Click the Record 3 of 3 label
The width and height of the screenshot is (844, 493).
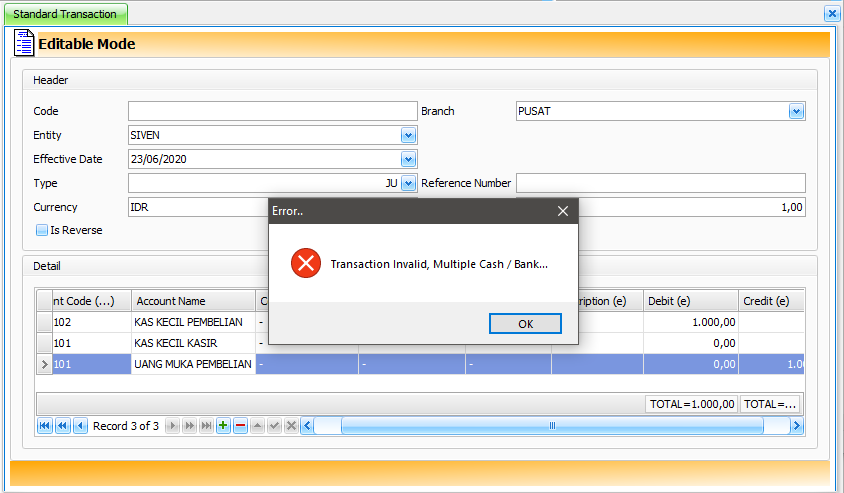(126, 426)
